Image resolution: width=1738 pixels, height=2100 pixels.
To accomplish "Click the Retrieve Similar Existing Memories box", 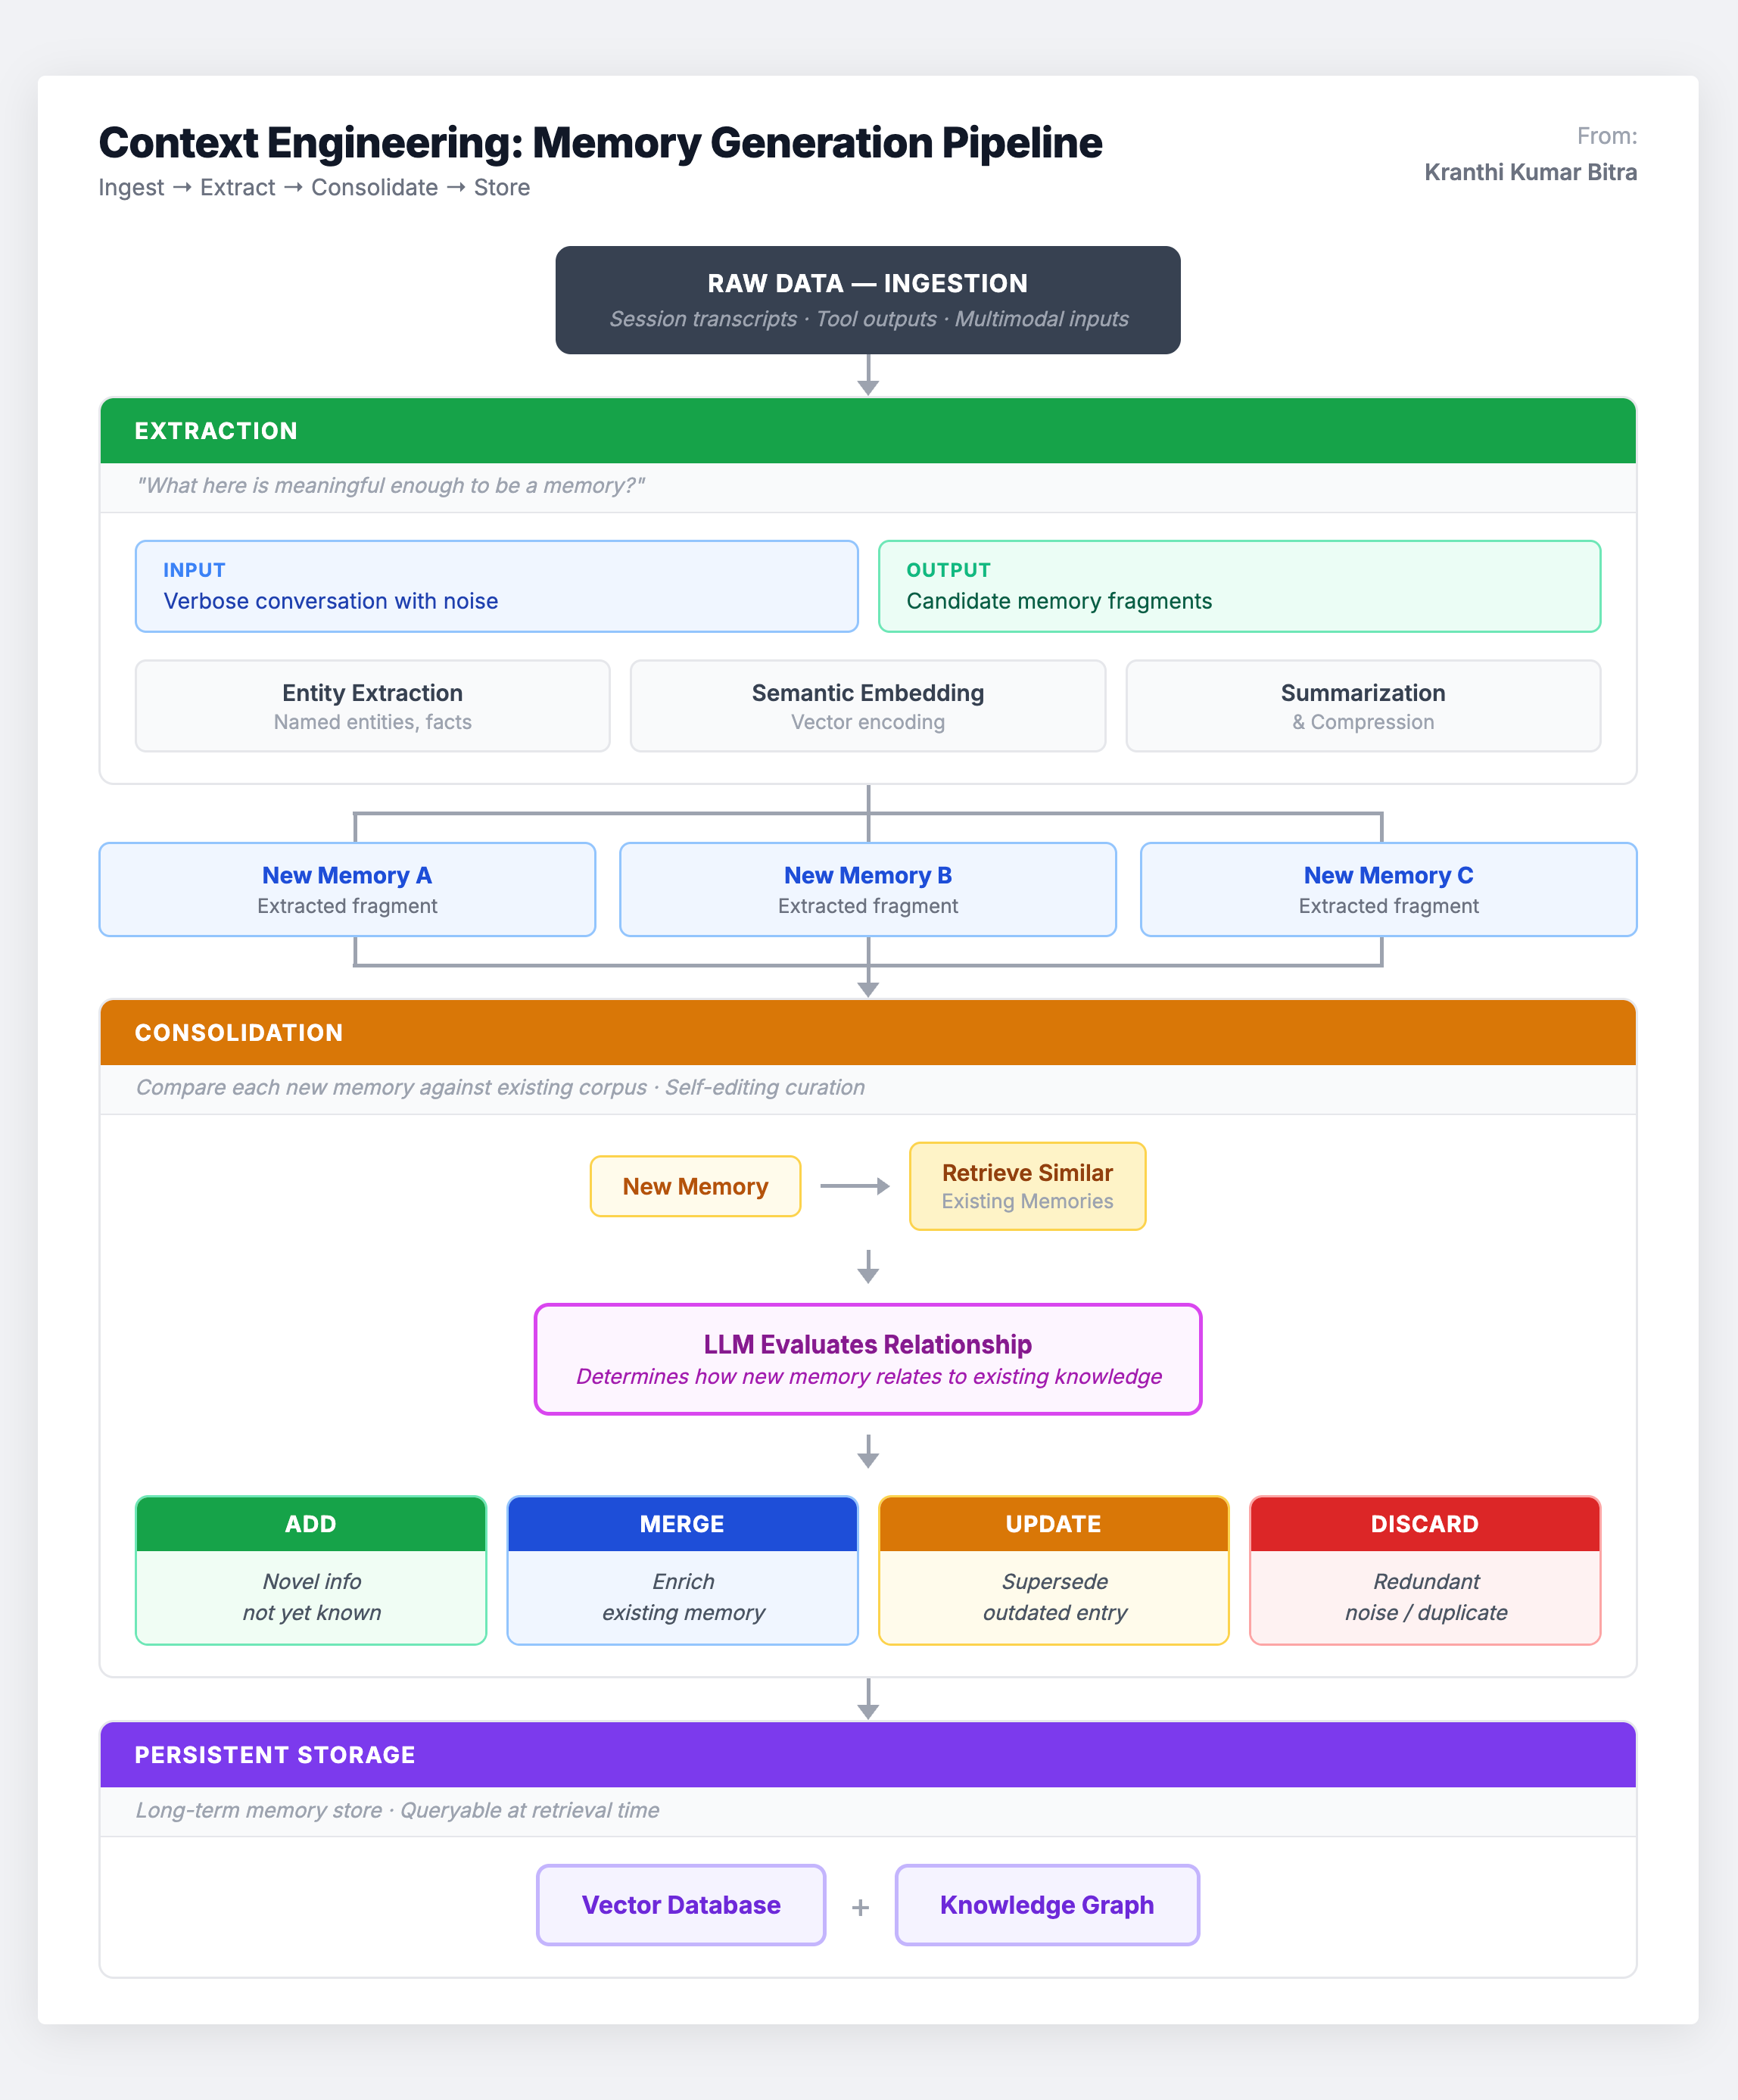I will click(1027, 1186).
